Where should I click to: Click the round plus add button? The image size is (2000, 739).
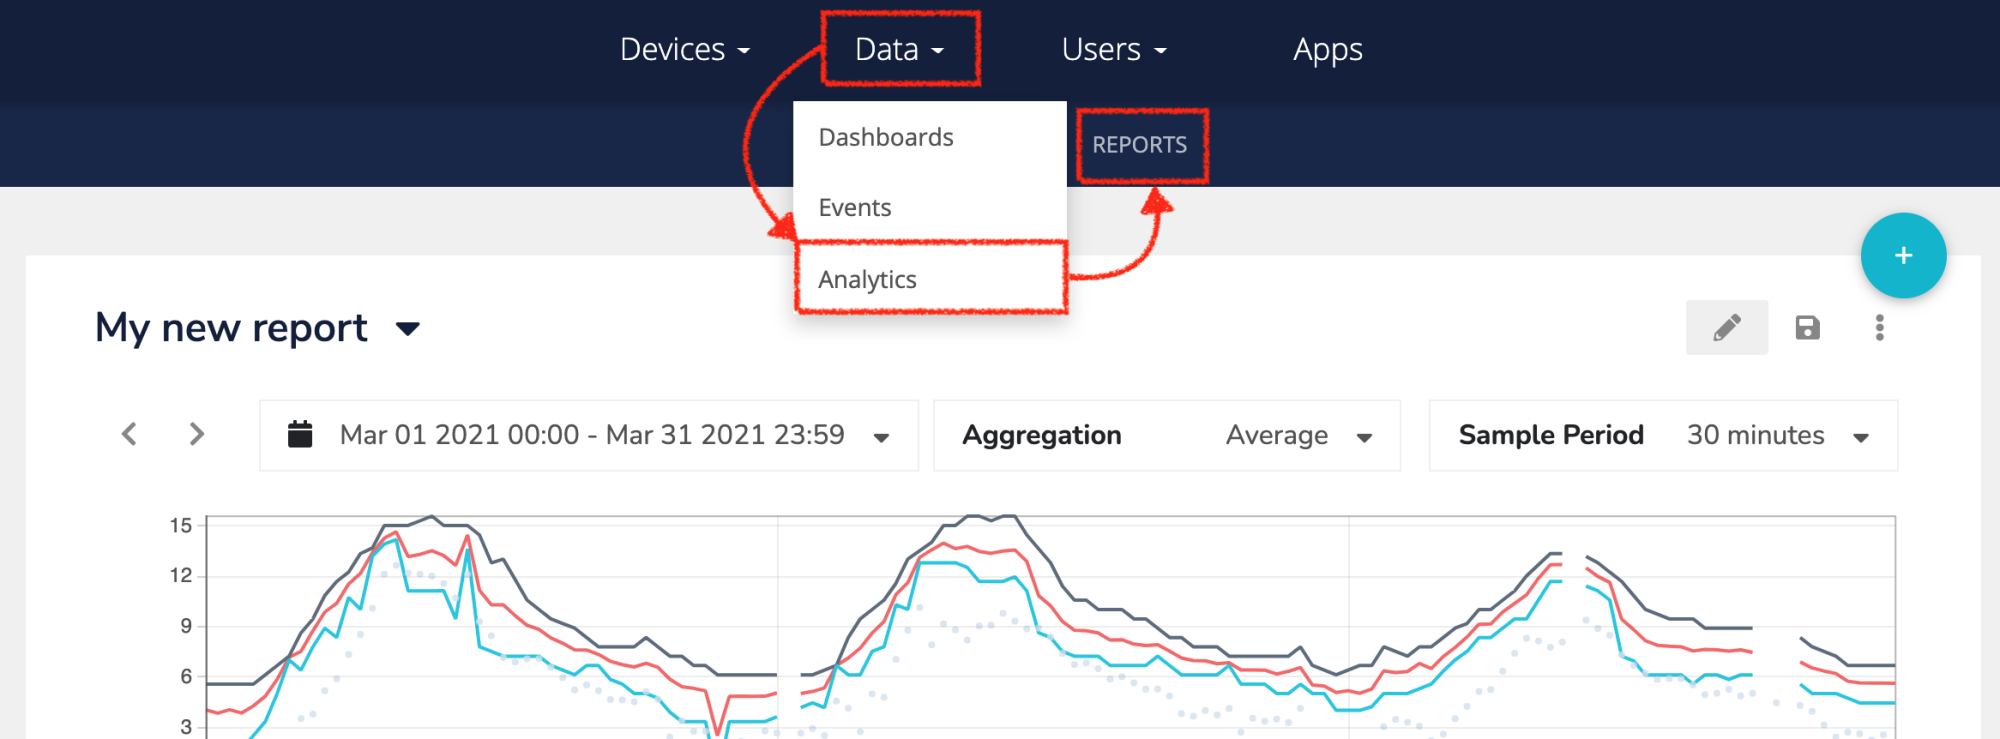1903,256
